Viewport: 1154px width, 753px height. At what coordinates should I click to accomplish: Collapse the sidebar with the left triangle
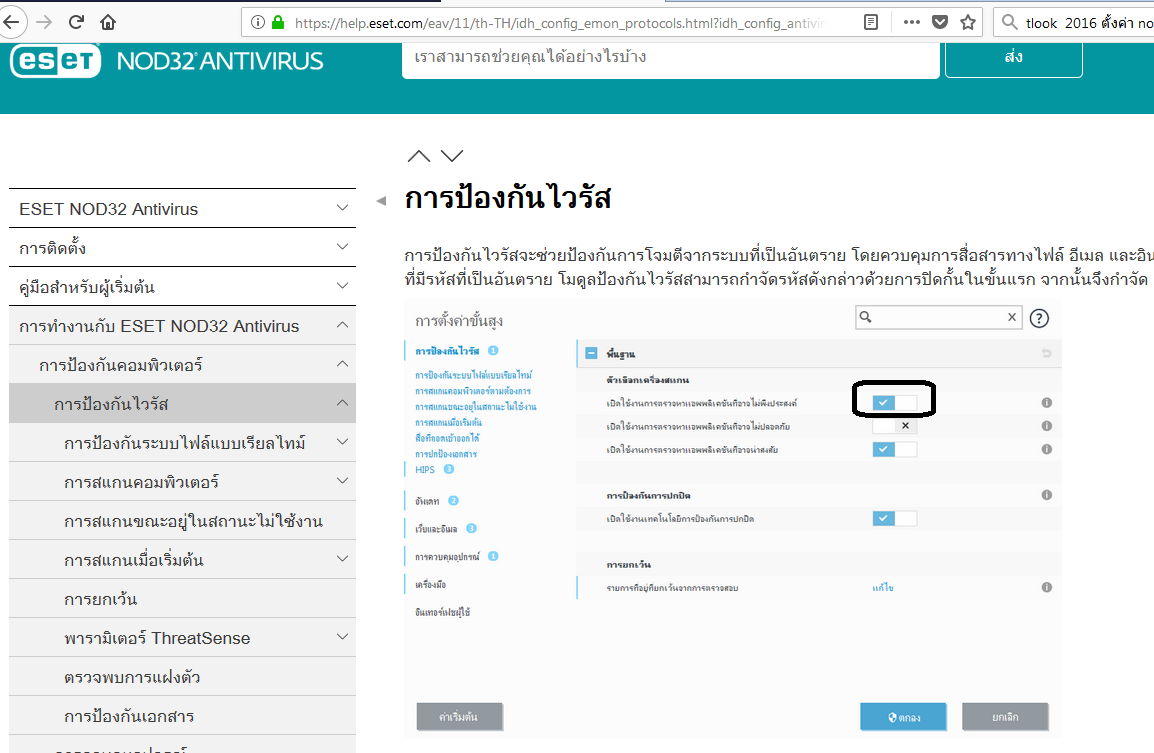(381, 200)
